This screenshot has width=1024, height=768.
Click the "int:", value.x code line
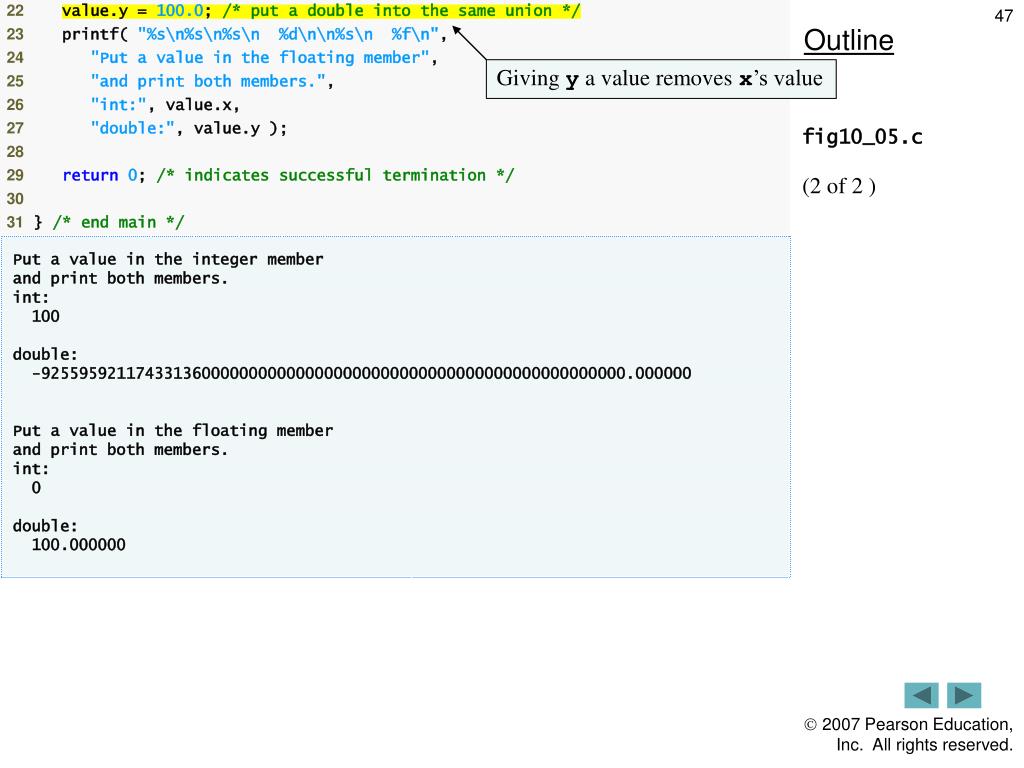165,104
